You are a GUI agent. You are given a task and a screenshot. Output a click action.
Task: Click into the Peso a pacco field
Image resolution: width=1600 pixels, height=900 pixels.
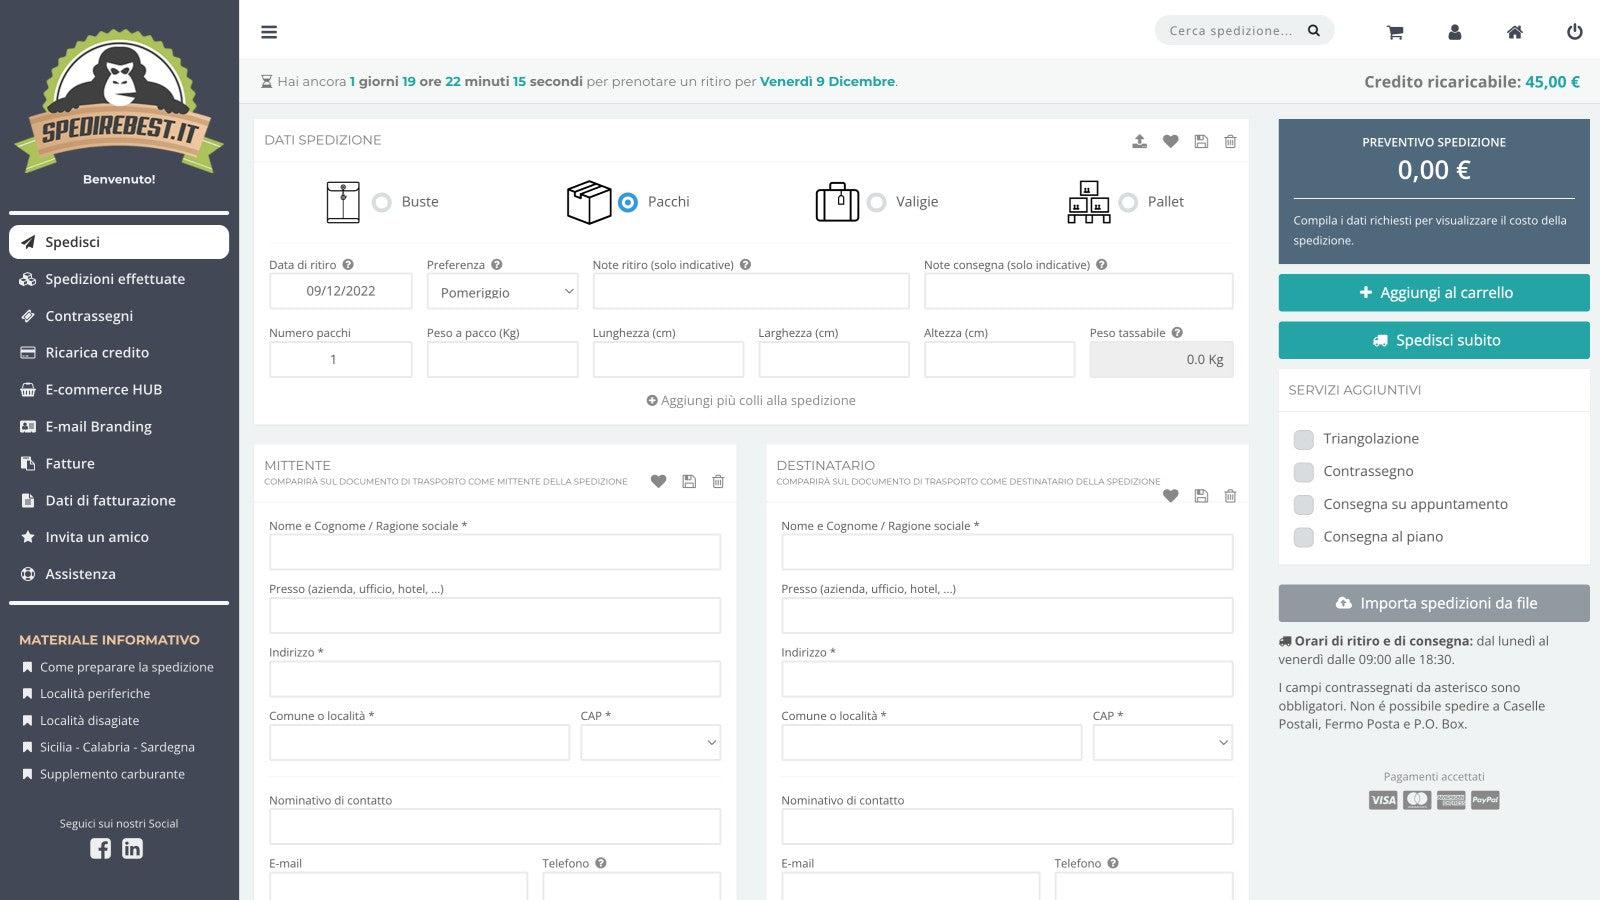502,360
